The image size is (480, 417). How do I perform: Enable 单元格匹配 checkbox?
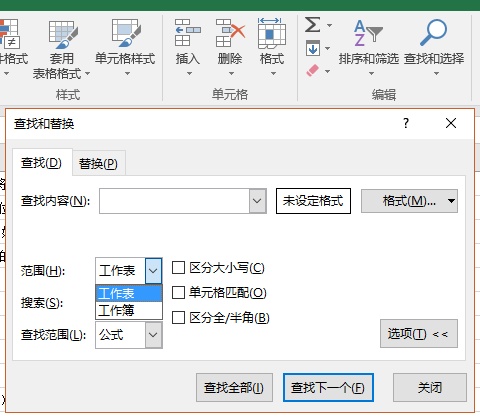[x=178, y=293]
